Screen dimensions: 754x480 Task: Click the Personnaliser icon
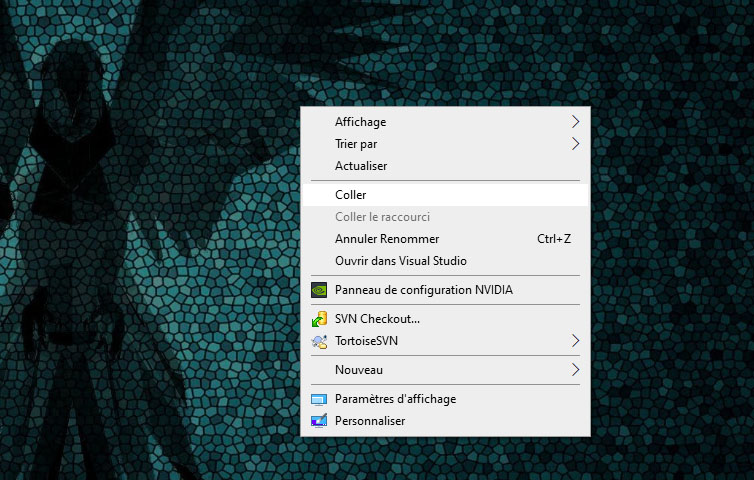point(319,422)
